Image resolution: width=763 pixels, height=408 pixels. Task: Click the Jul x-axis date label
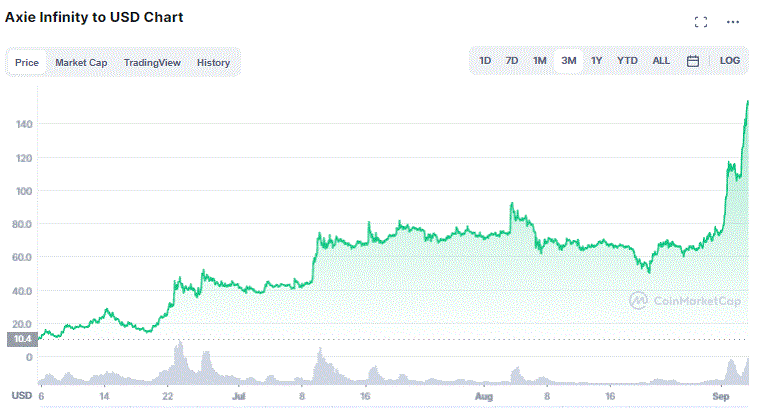pos(238,396)
